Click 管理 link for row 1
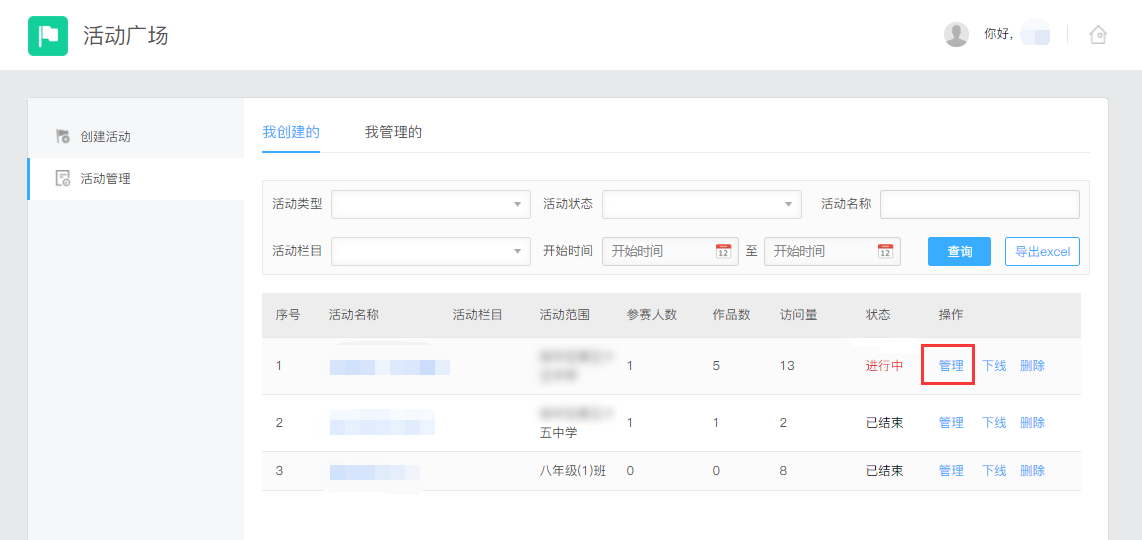Viewport: 1142px width, 540px height. (951, 366)
